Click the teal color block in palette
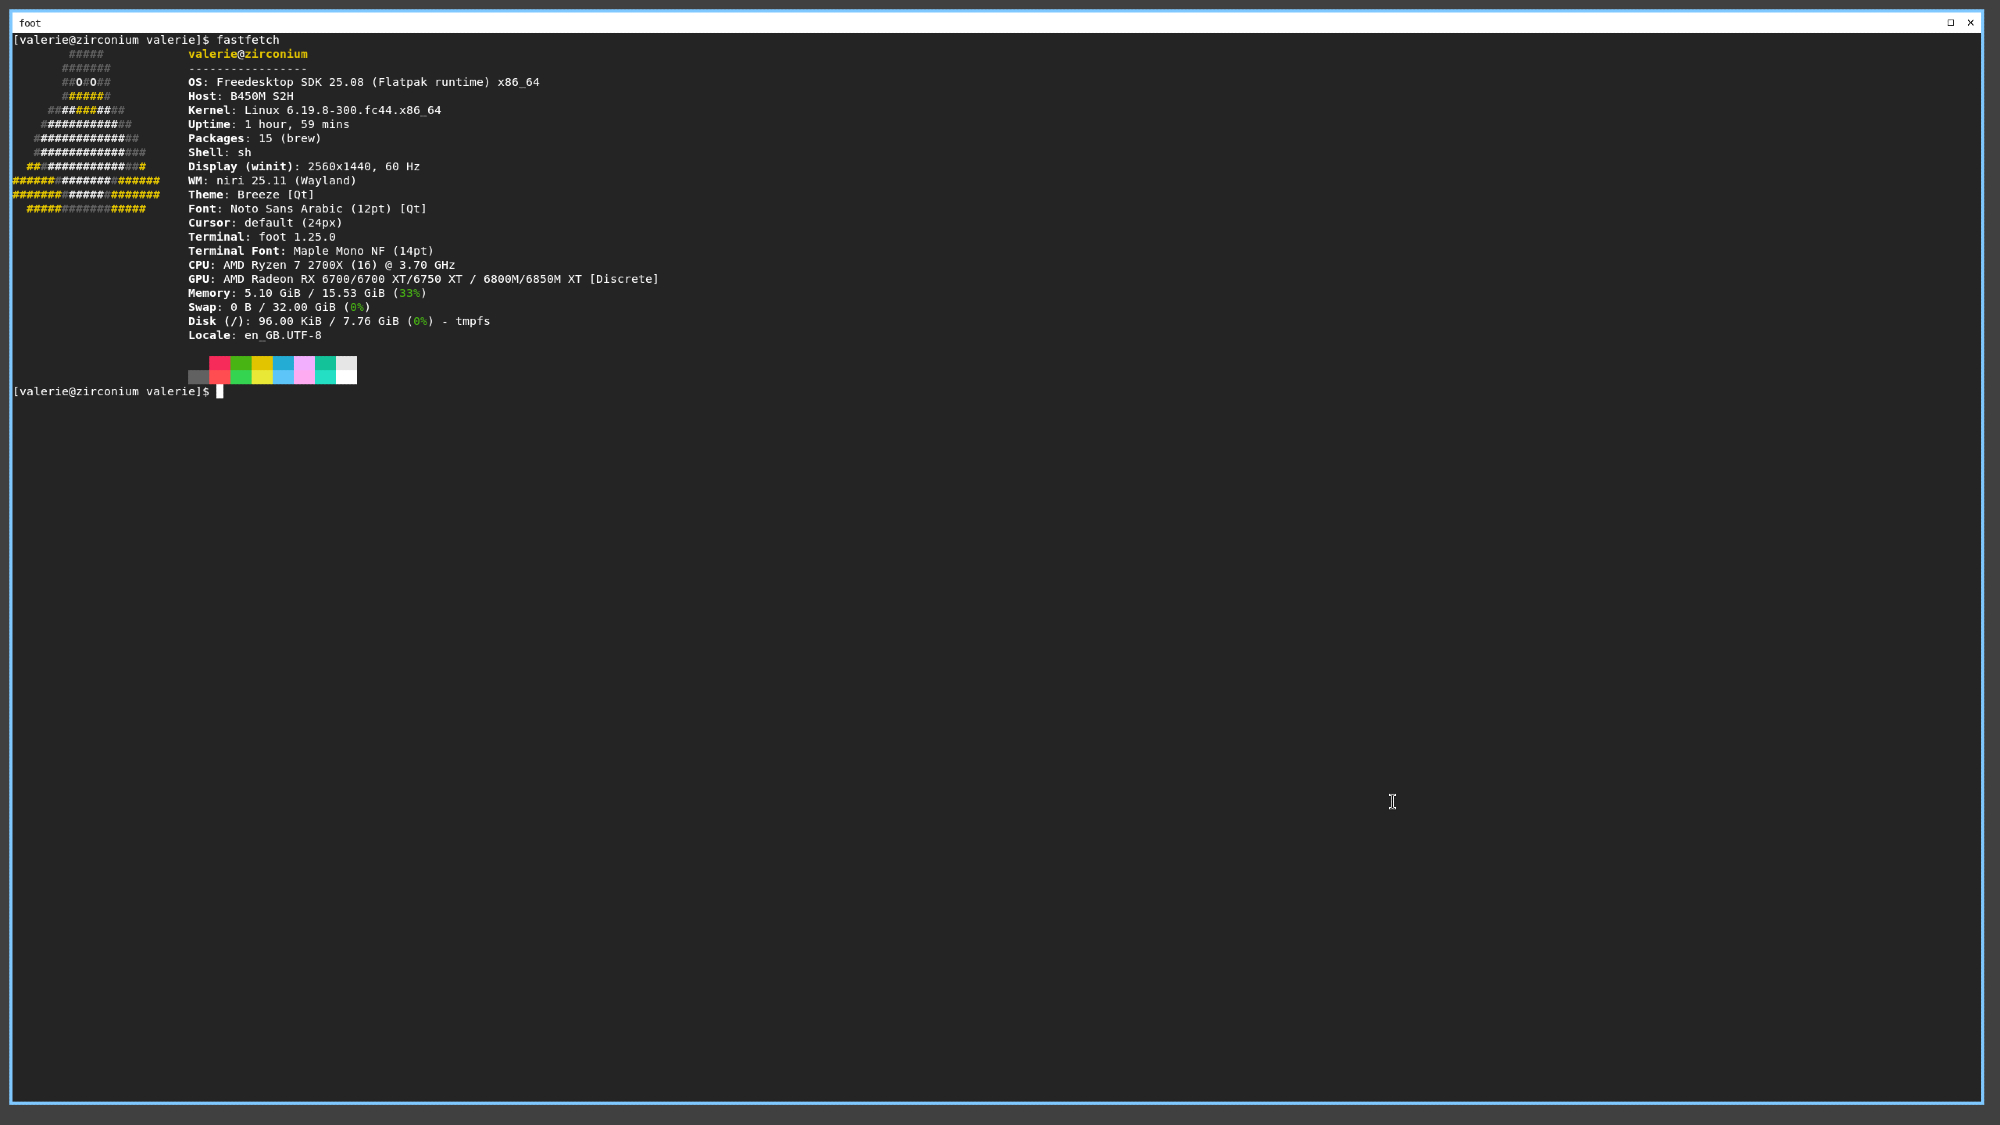This screenshot has height=1125, width=2000. click(x=325, y=370)
